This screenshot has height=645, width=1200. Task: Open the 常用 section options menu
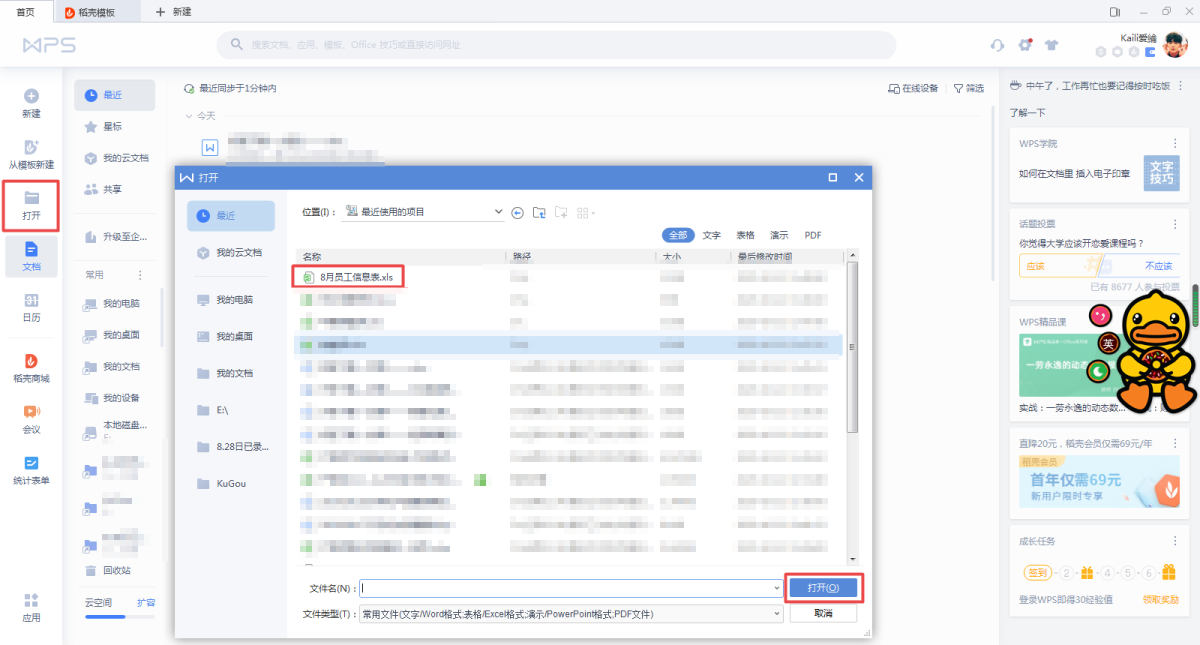[x=140, y=274]
